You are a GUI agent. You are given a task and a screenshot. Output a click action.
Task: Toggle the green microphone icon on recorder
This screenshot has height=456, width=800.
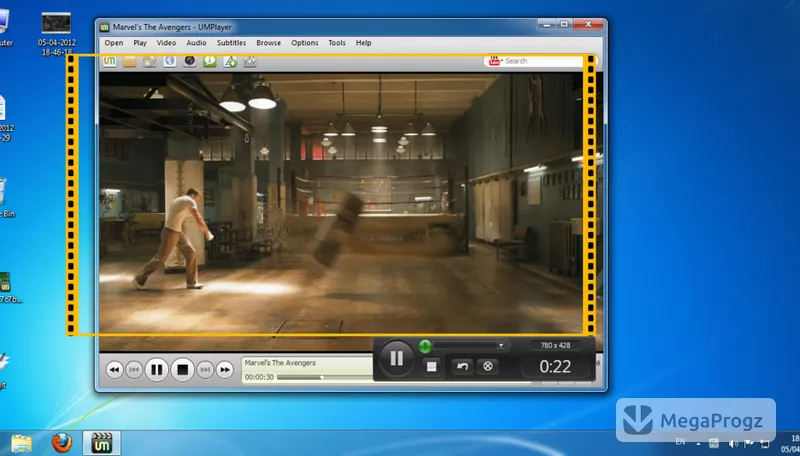click(424, 346)
